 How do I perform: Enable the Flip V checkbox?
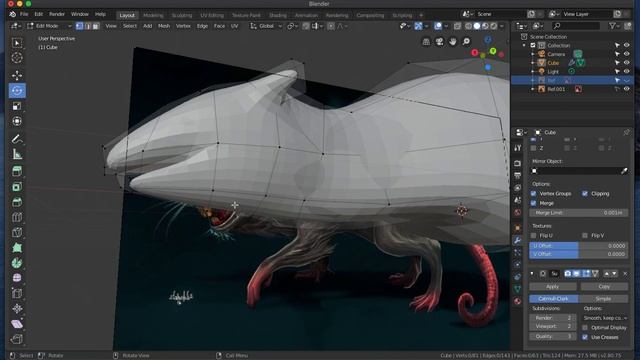tap(585, 236)
